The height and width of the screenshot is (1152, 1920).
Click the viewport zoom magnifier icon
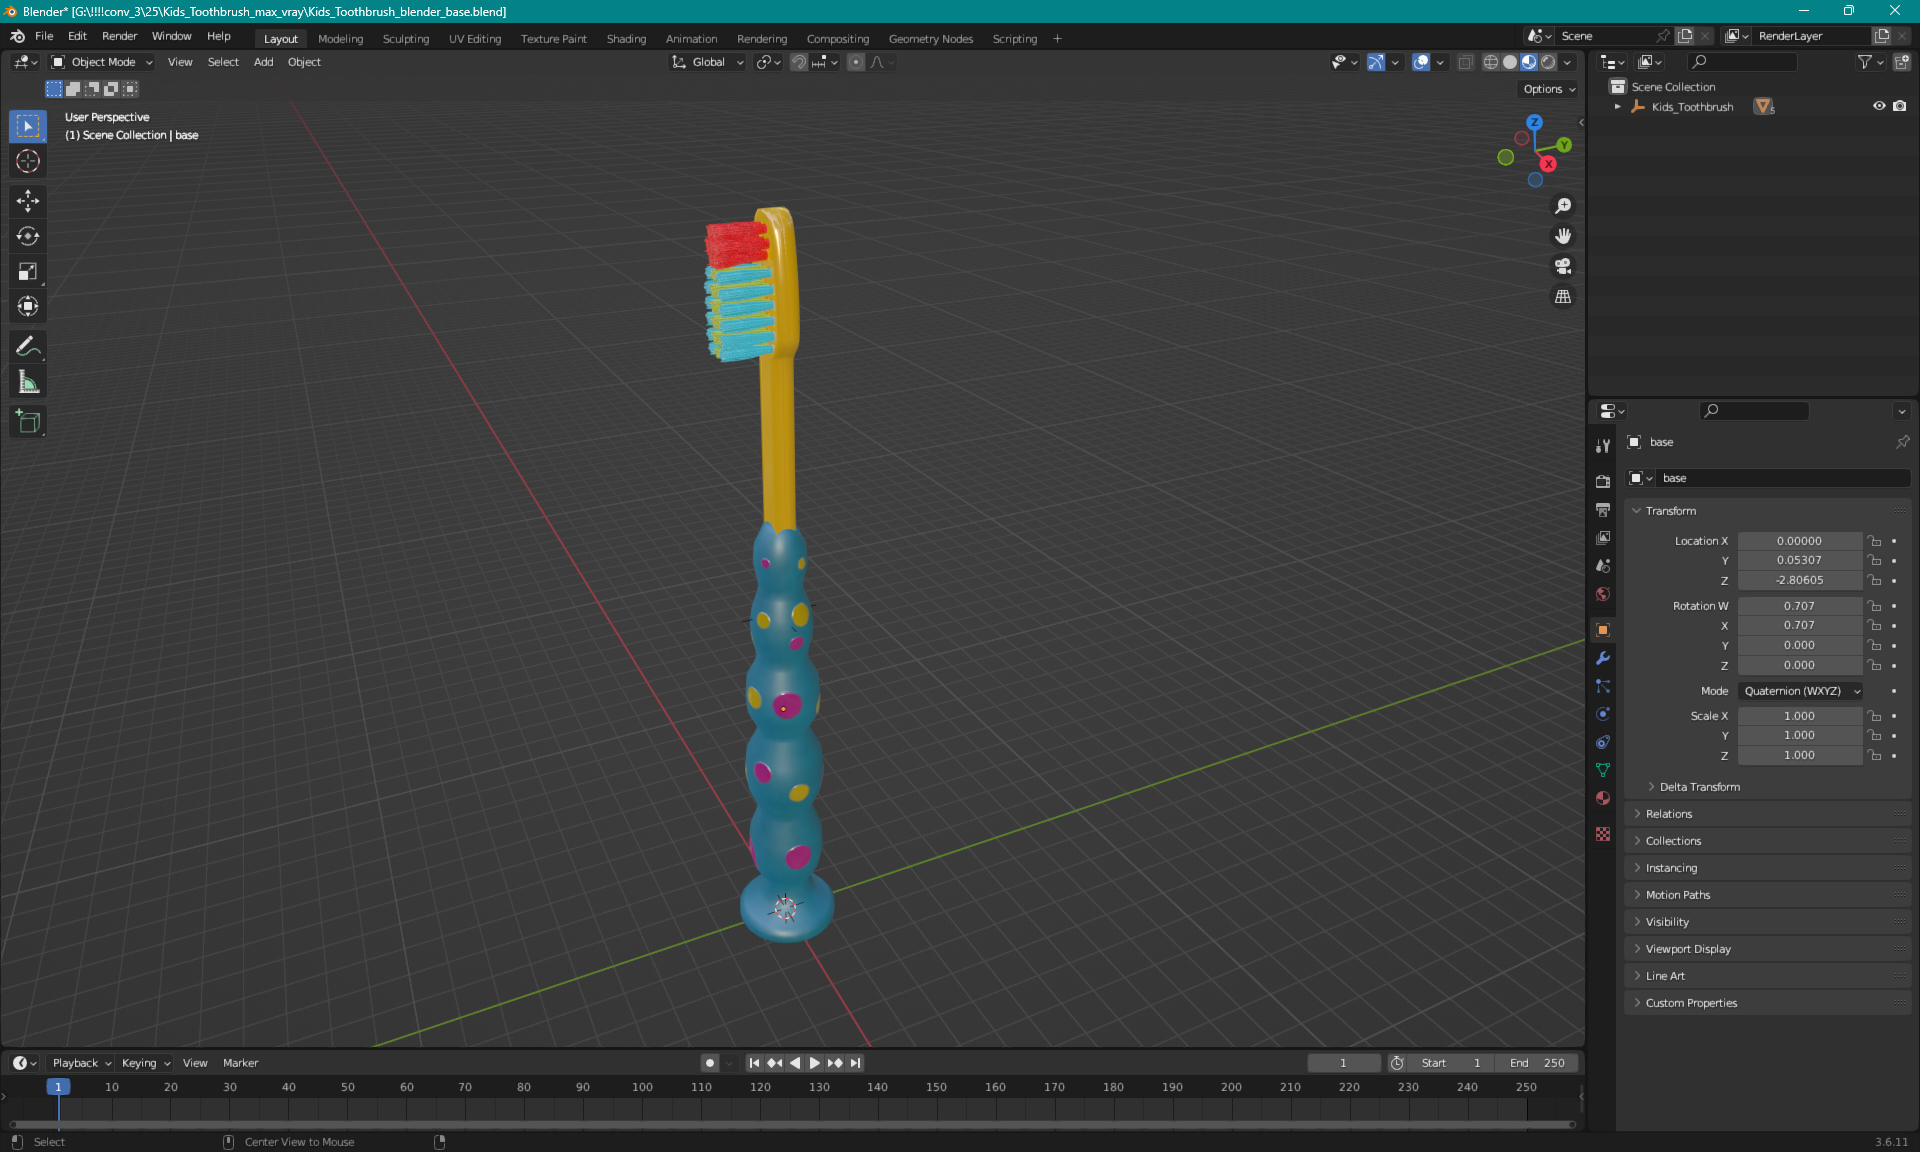point(1563,206)
